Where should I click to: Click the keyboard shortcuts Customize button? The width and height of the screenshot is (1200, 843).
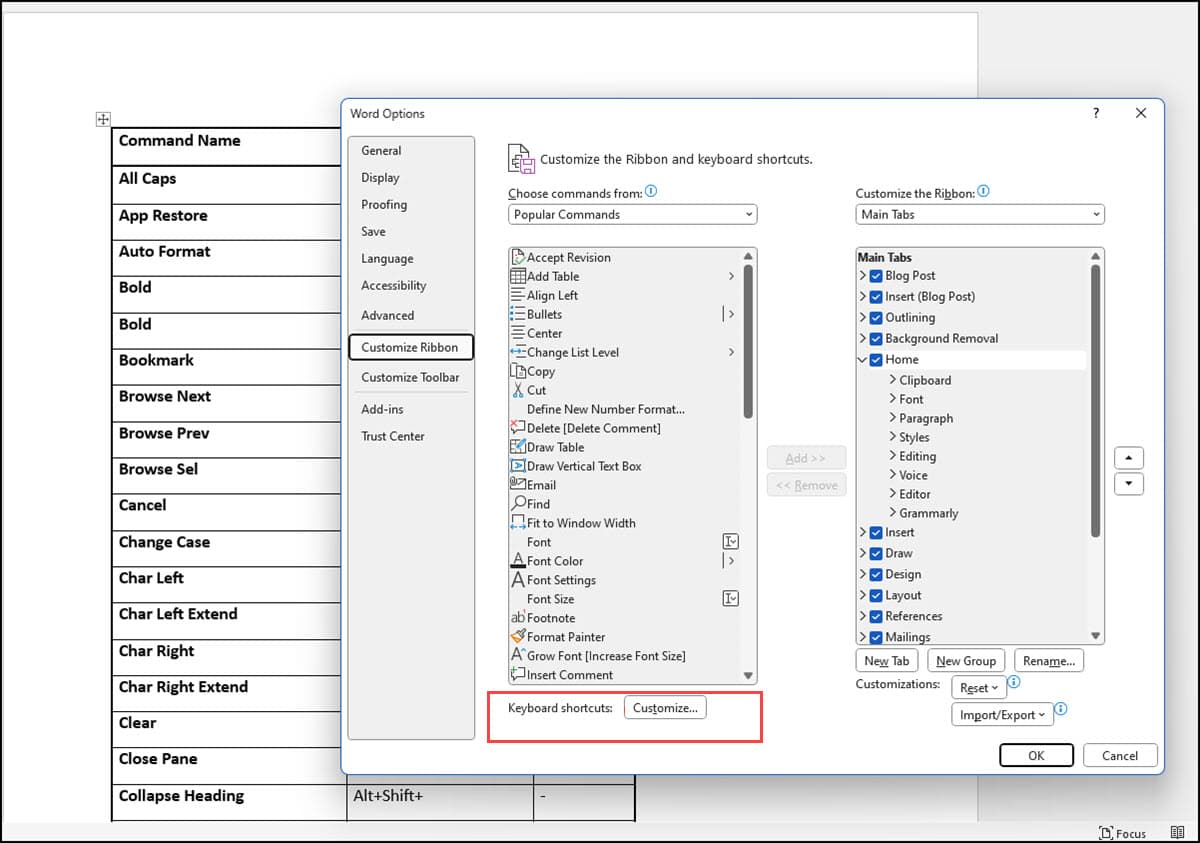(x=665, y=707)
